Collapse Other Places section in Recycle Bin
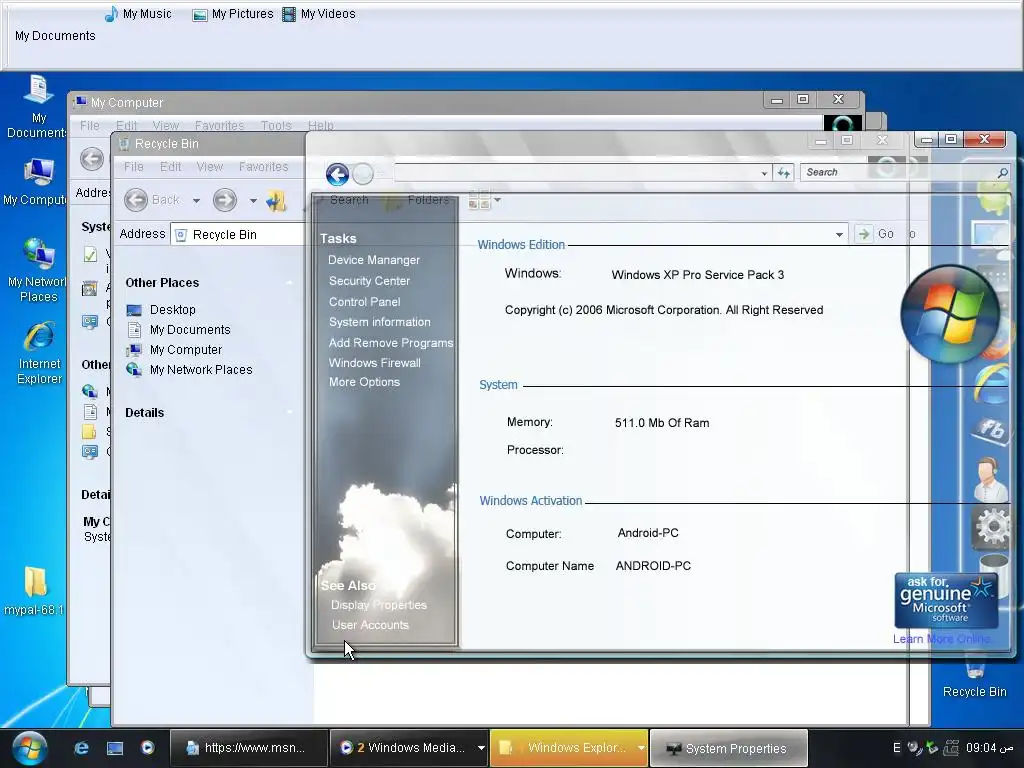This screenshot has height=768, width=1024. (x=289, y=283)
